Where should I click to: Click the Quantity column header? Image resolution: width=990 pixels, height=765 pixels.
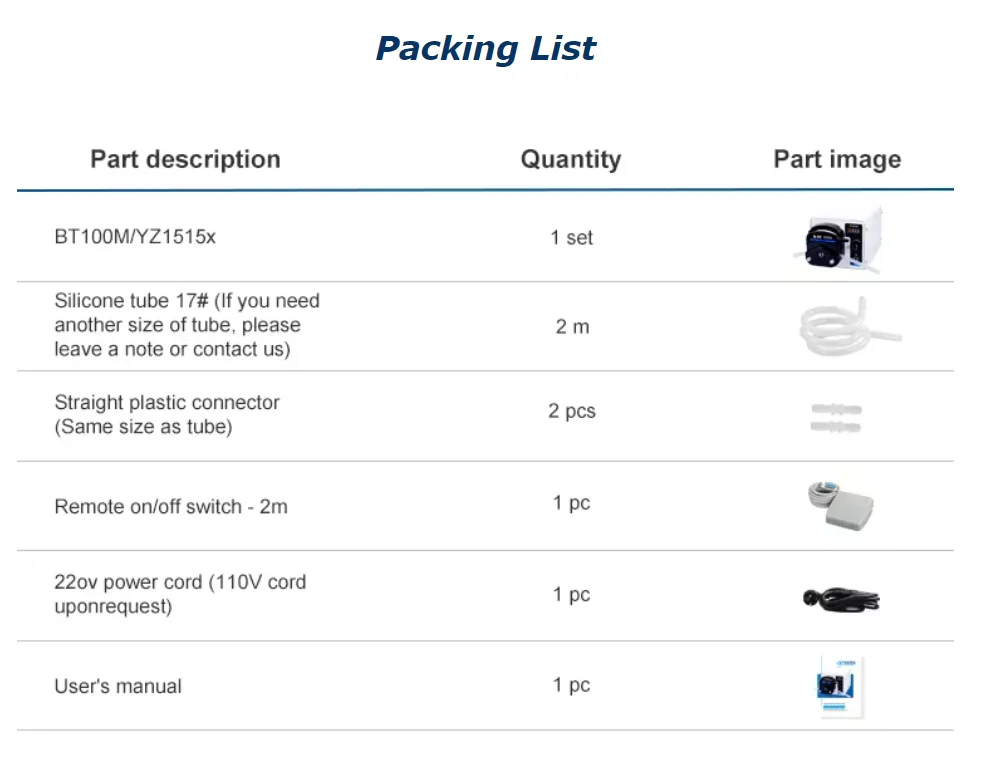pyautogui.click(x=570, y=159)
